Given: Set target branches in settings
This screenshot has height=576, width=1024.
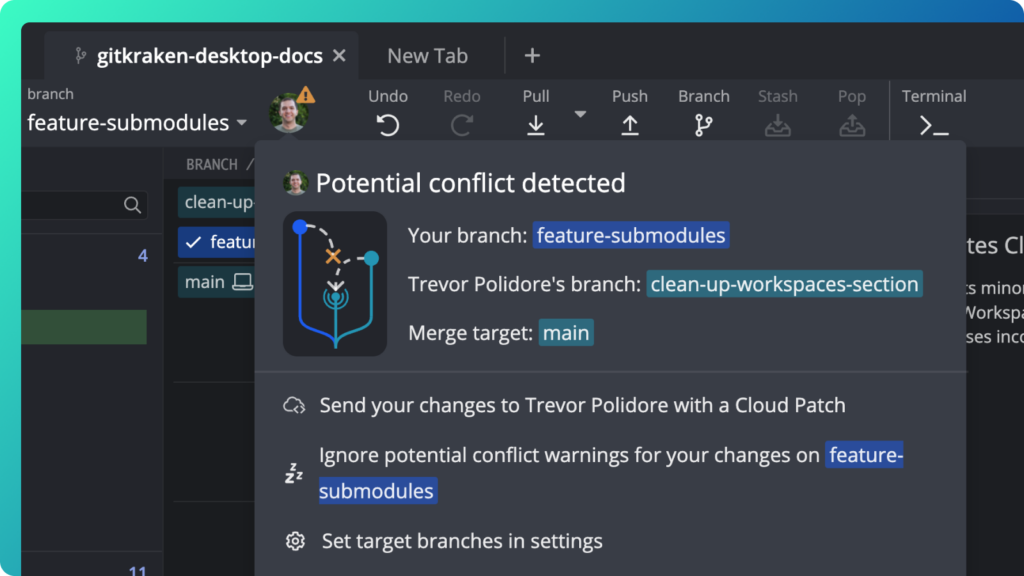Looking at the screenshot, I should pos(462,541).
